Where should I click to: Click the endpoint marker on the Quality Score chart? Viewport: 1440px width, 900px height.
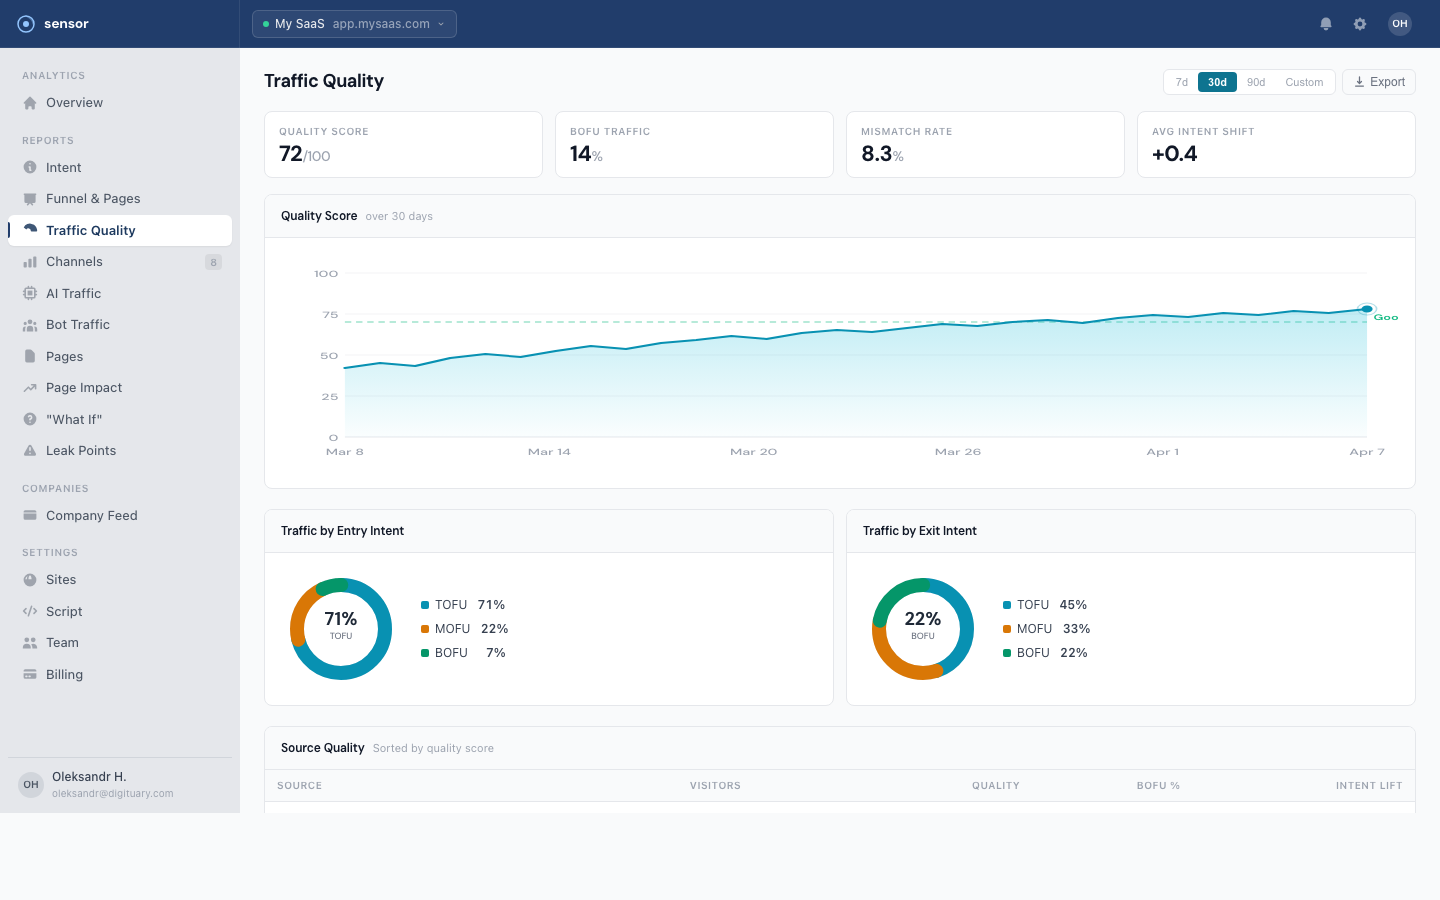click(x=1367, y=309)
